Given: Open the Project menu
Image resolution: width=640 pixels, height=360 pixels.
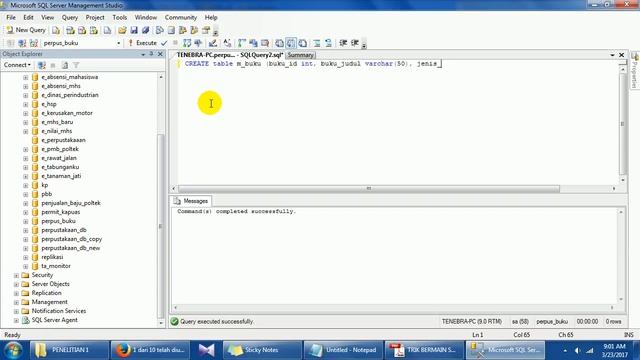Looking at the screenshot, I should [95, 18].
